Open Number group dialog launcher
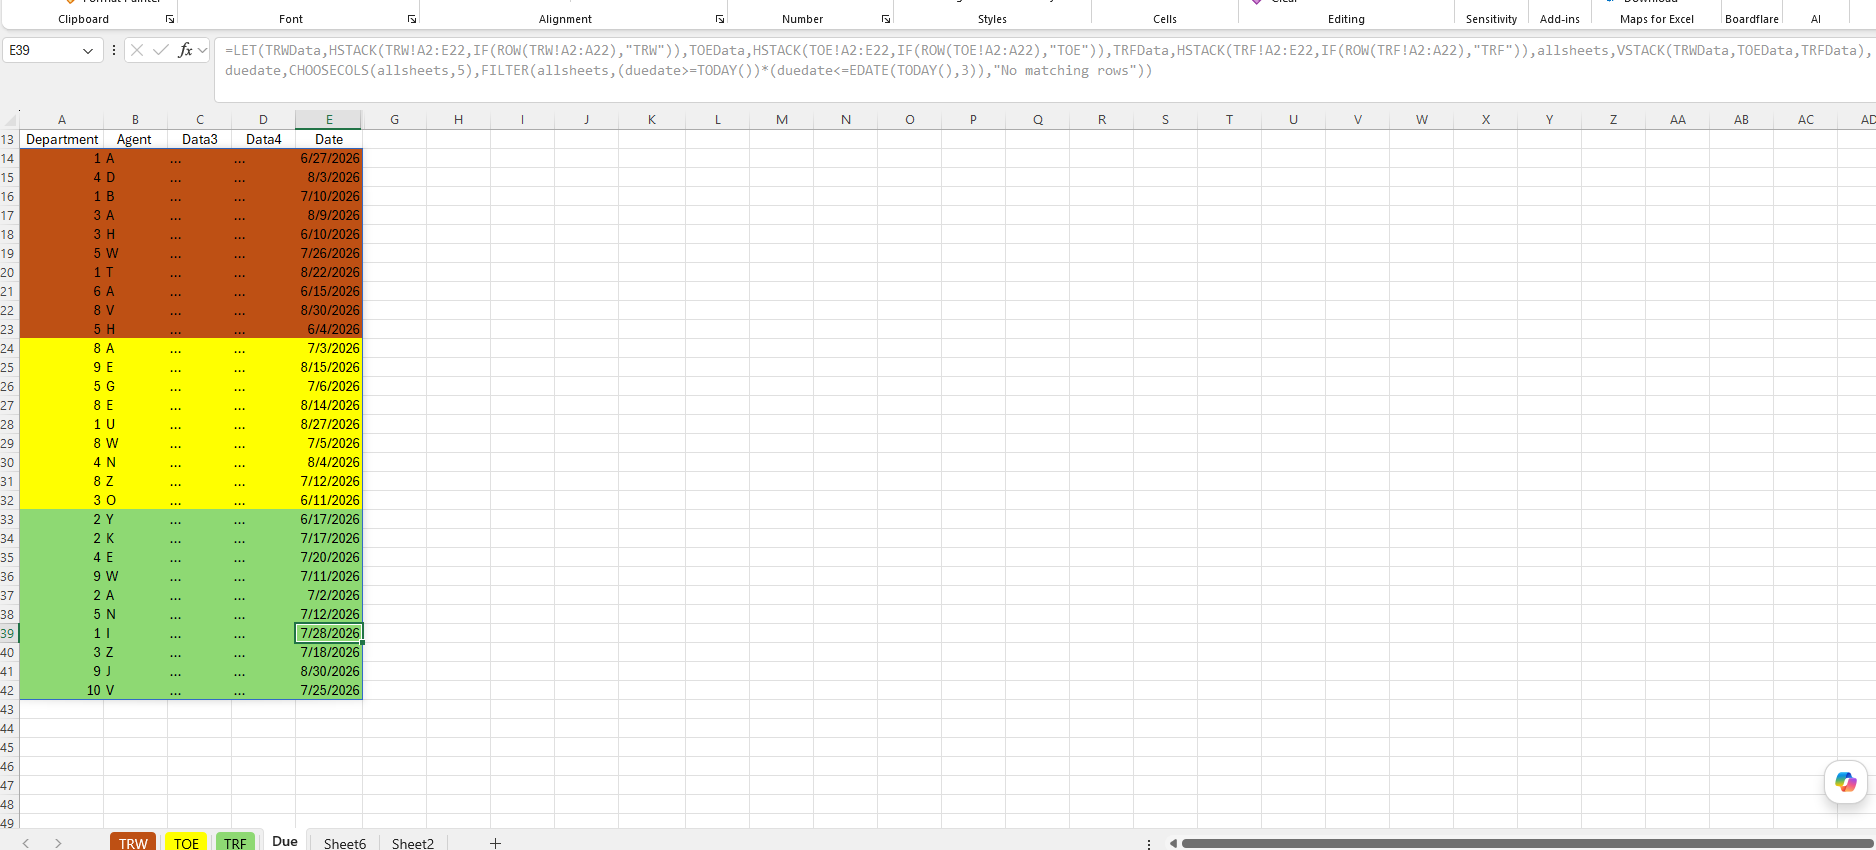 click(886, 19)
